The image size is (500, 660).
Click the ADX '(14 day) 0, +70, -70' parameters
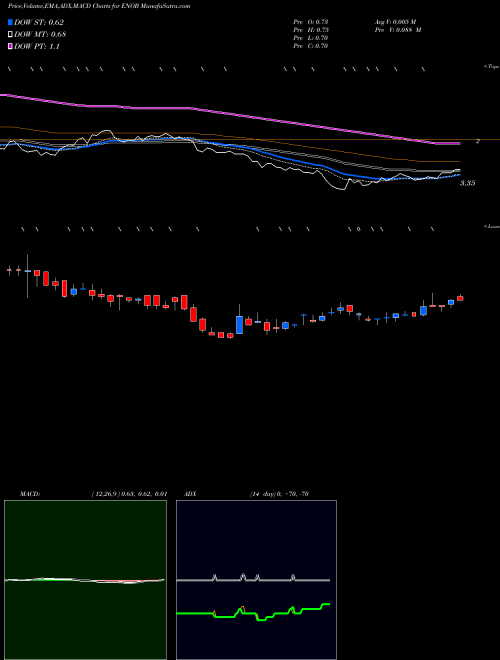click(x=279, y=494)
